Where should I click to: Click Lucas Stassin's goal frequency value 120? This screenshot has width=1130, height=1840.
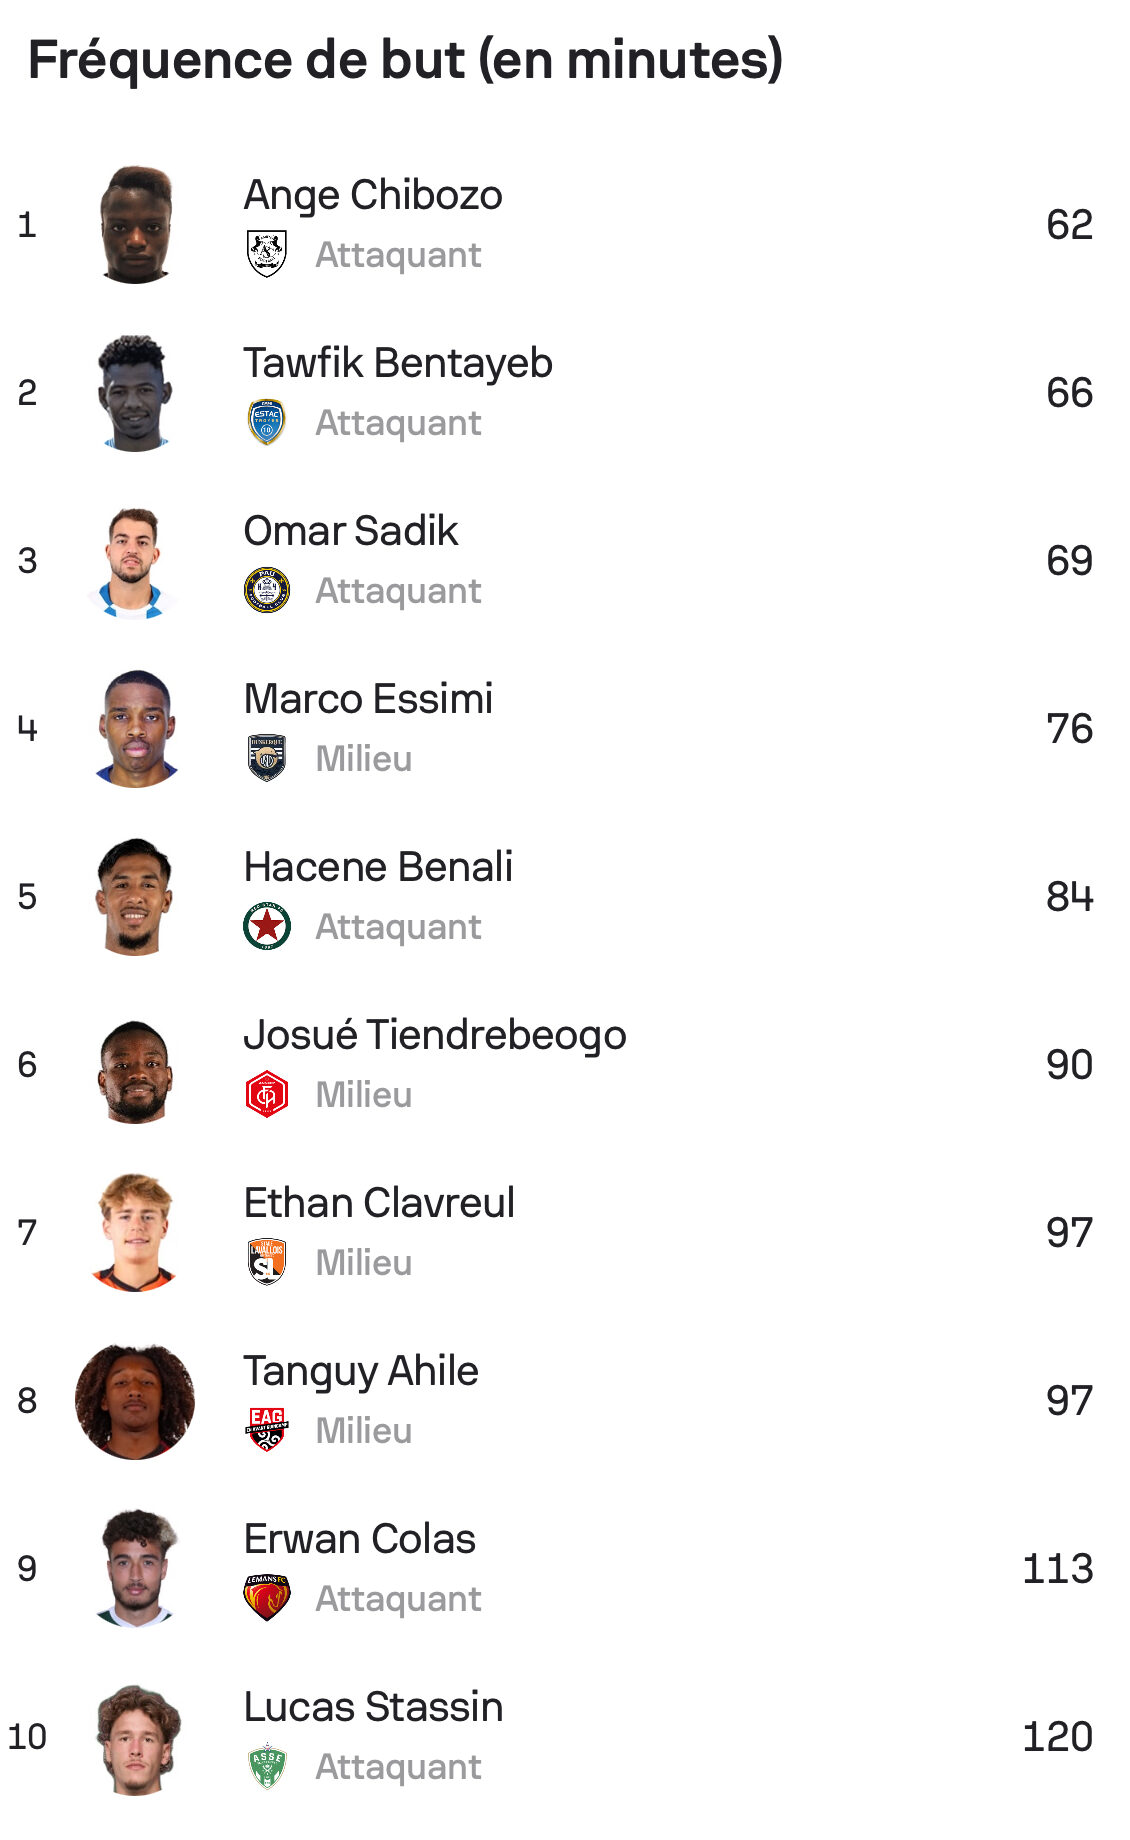click(x=1057, y=1737)
